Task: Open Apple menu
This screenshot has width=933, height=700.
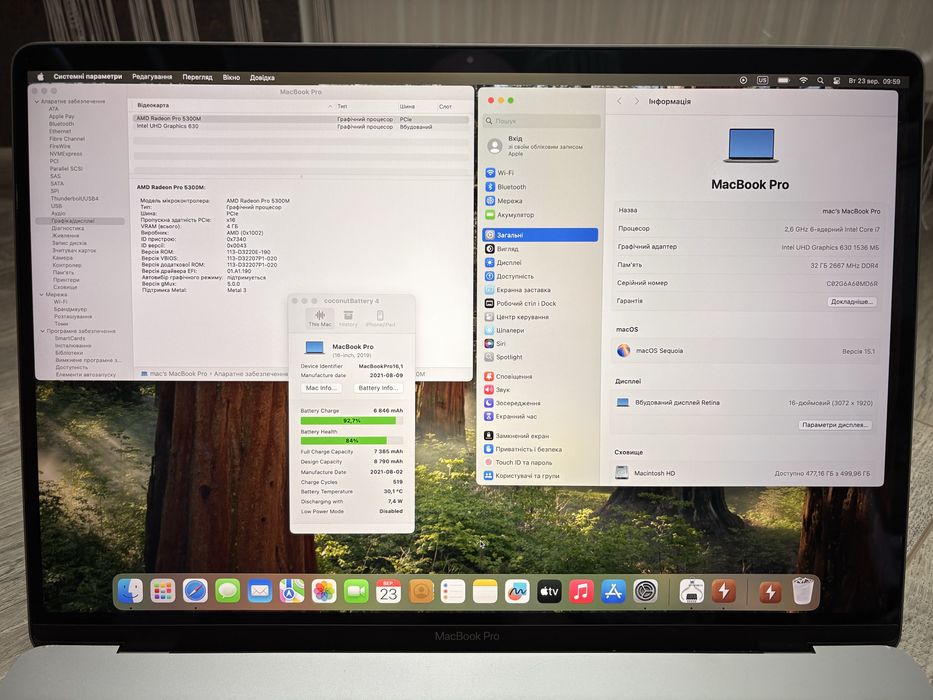Action: pos(41,77)
